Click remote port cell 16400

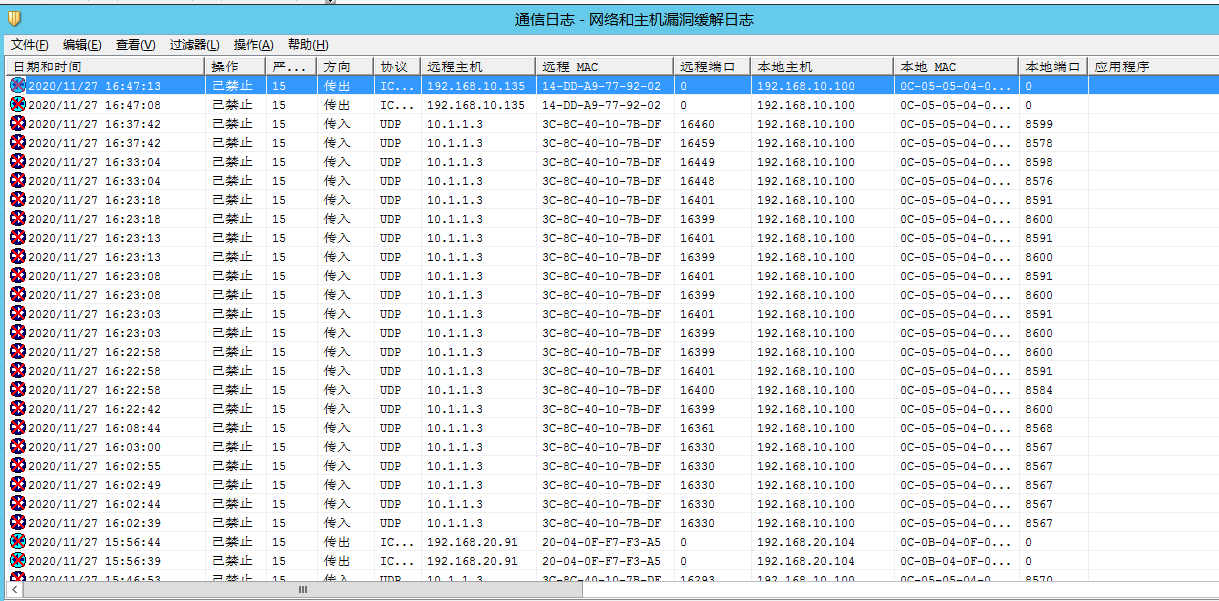pyautogui.click(x=697, y=390)
